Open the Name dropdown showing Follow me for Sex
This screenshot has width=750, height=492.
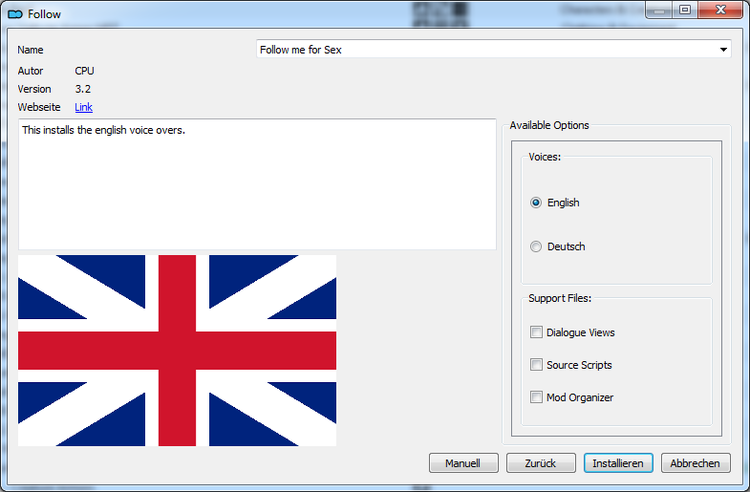(x=494, y=49)
